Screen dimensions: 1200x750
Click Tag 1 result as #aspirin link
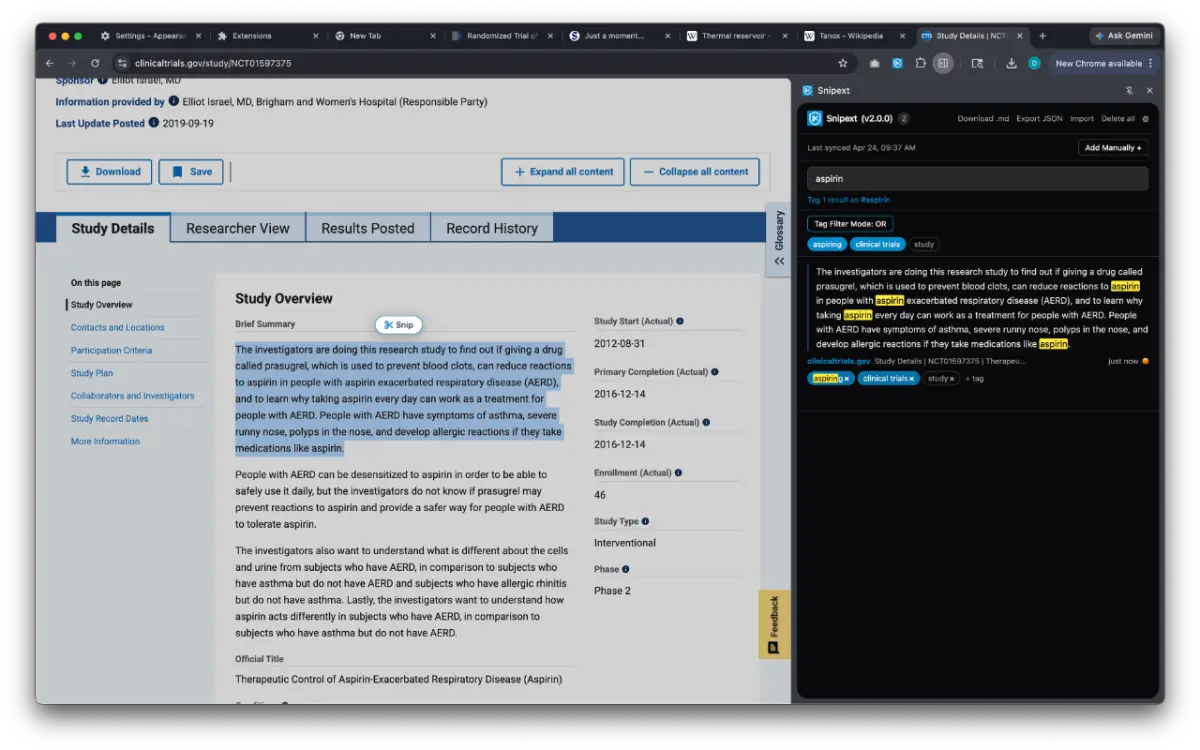[x=849, y=200]
